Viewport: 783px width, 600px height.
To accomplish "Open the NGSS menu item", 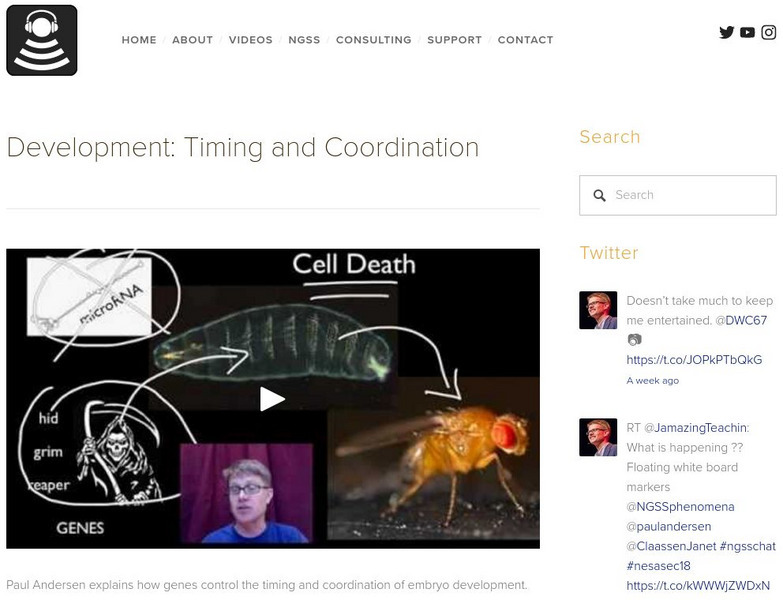I will click(304, 40).
